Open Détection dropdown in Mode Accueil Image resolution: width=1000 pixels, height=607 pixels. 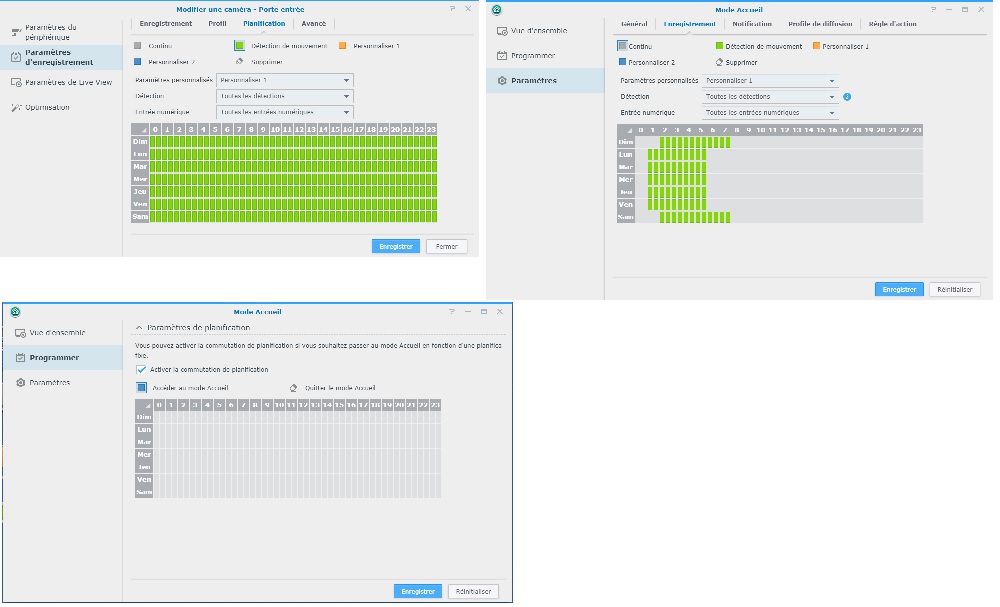(770, 97)
